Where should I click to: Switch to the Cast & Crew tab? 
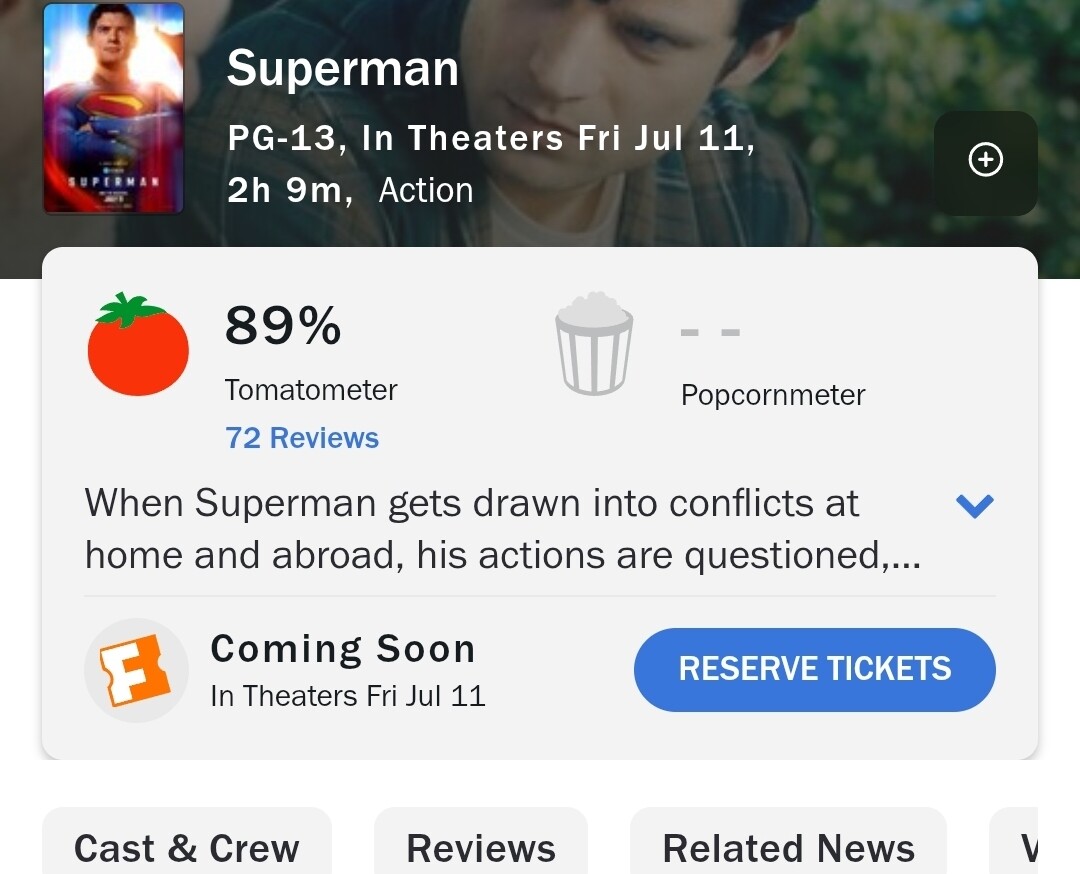186,848
